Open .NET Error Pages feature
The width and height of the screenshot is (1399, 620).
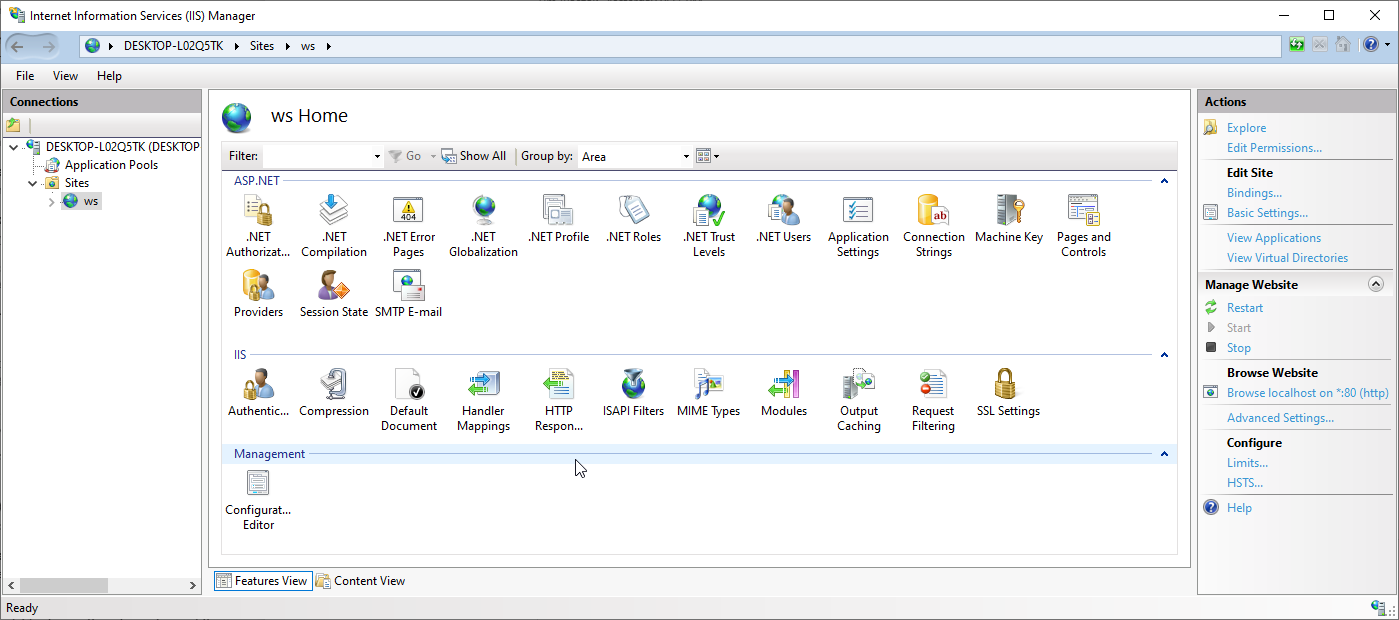point(408,225)
